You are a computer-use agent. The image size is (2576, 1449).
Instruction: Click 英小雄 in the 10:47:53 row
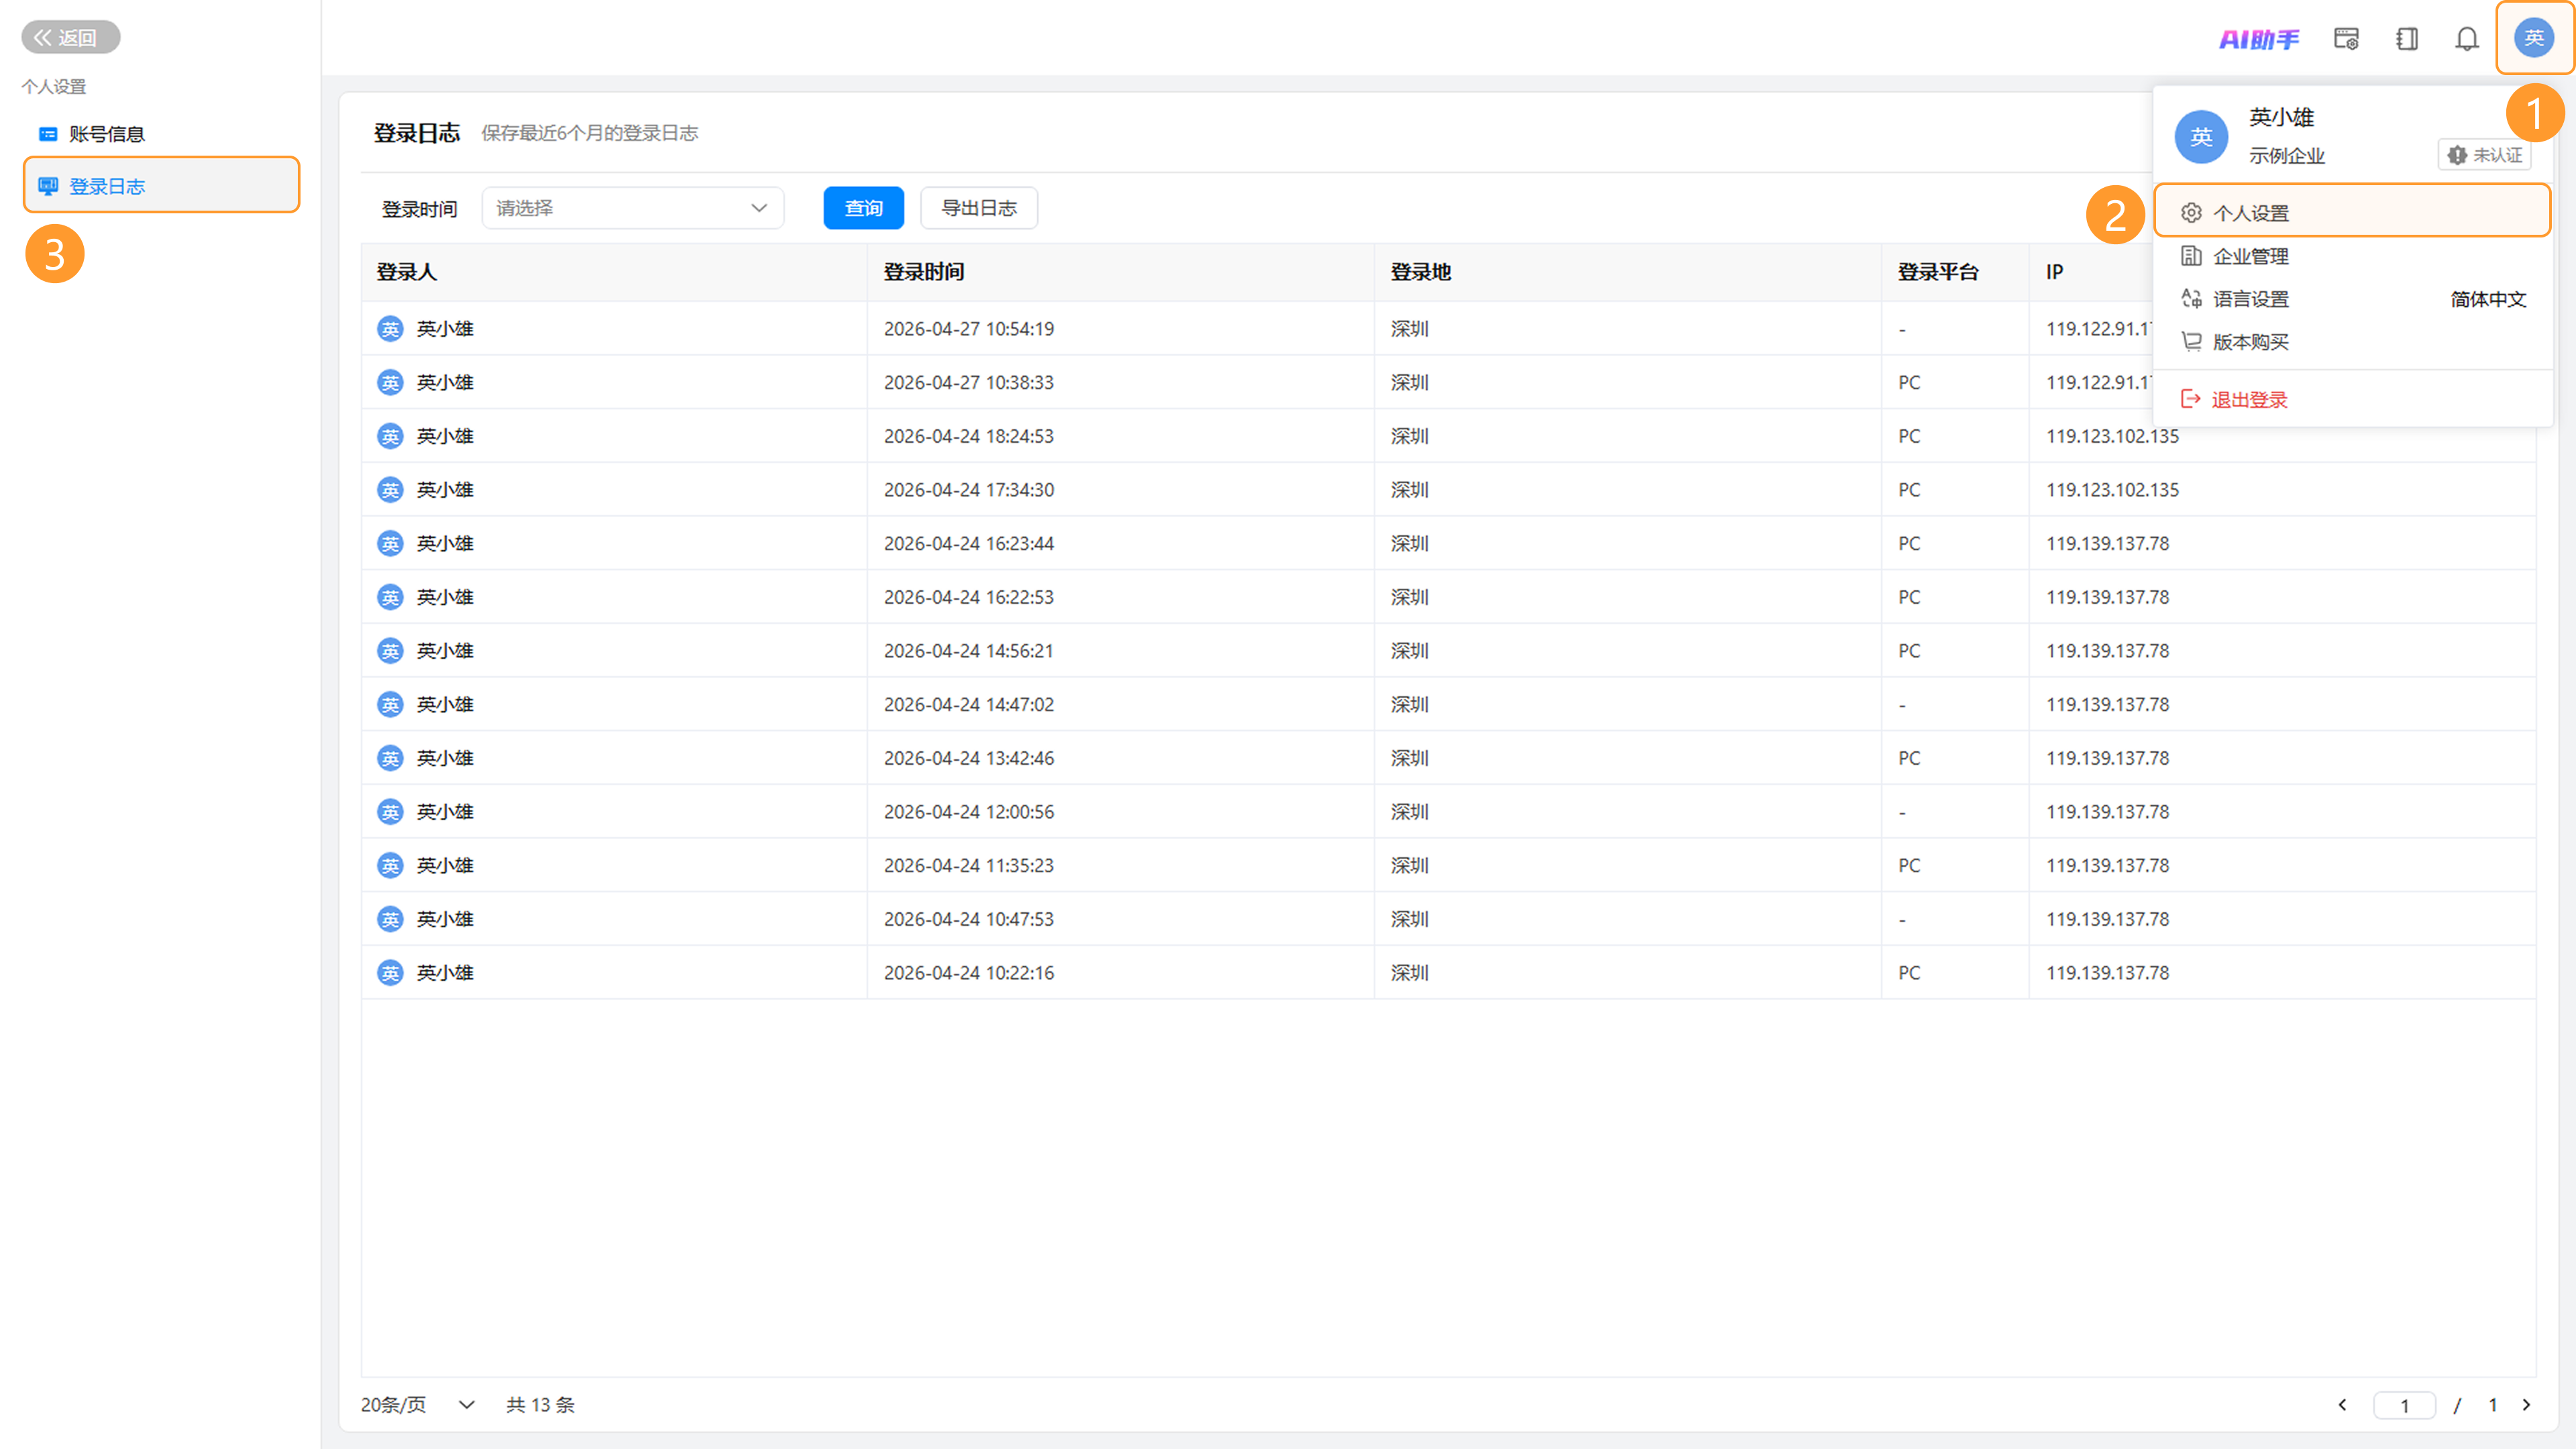(444, 919)
